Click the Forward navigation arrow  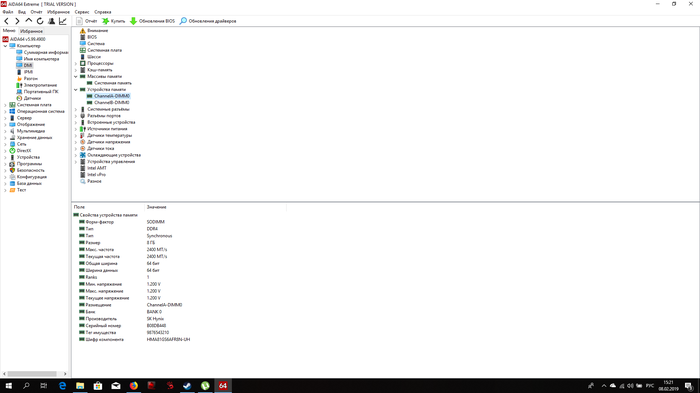(17, 21)
